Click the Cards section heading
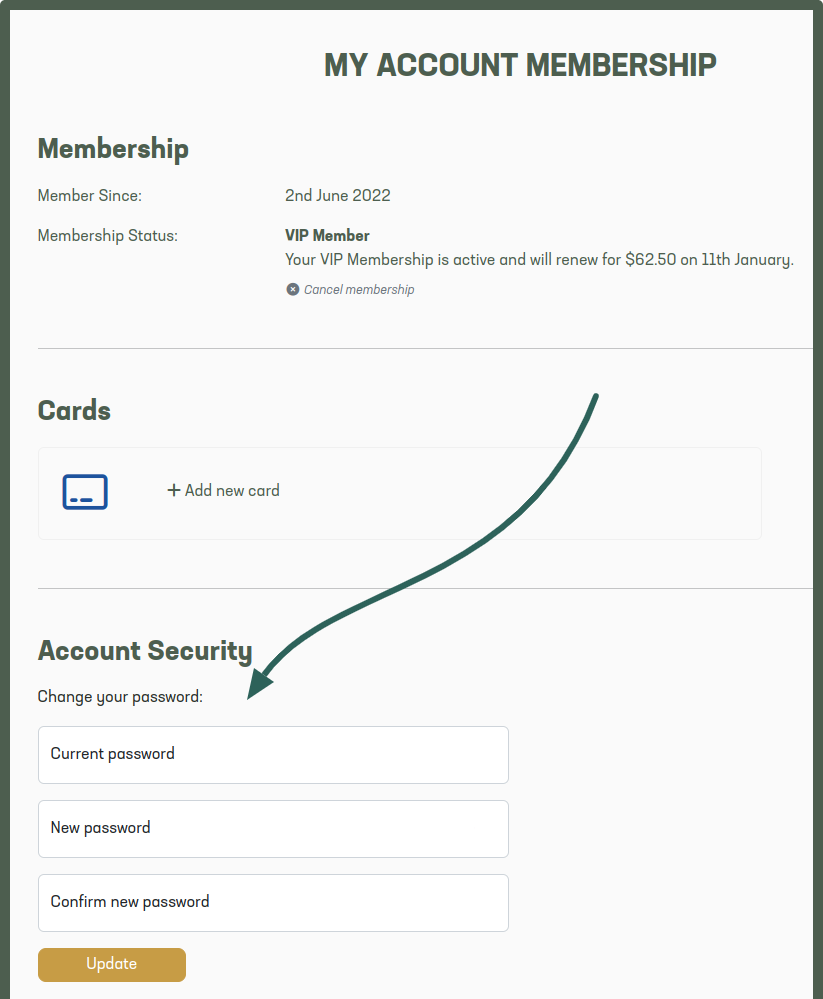This screenshot has height=999, width=823. click(x=74, y=410)
